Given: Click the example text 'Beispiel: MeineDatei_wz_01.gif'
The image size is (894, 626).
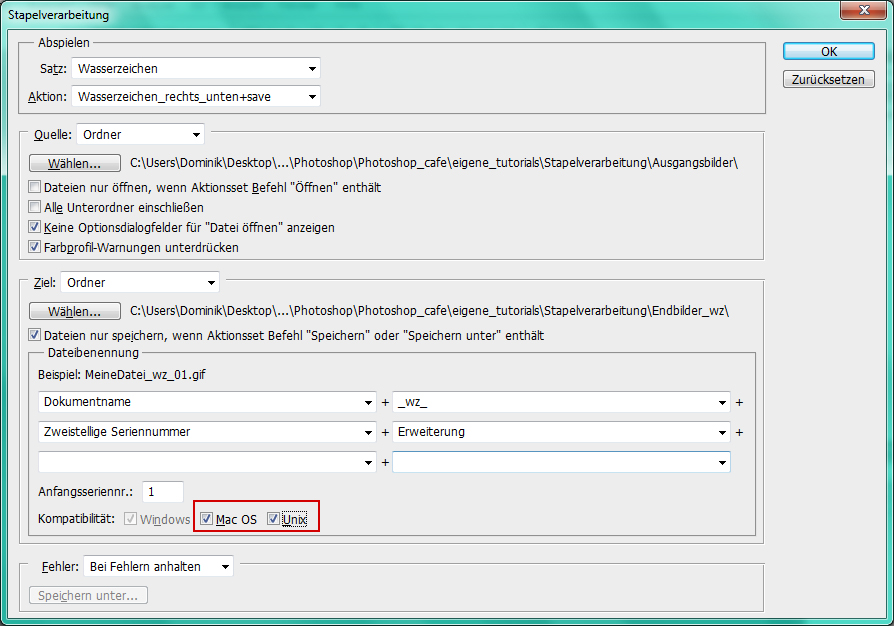Looking at the screenshot, I should [121, 375].
